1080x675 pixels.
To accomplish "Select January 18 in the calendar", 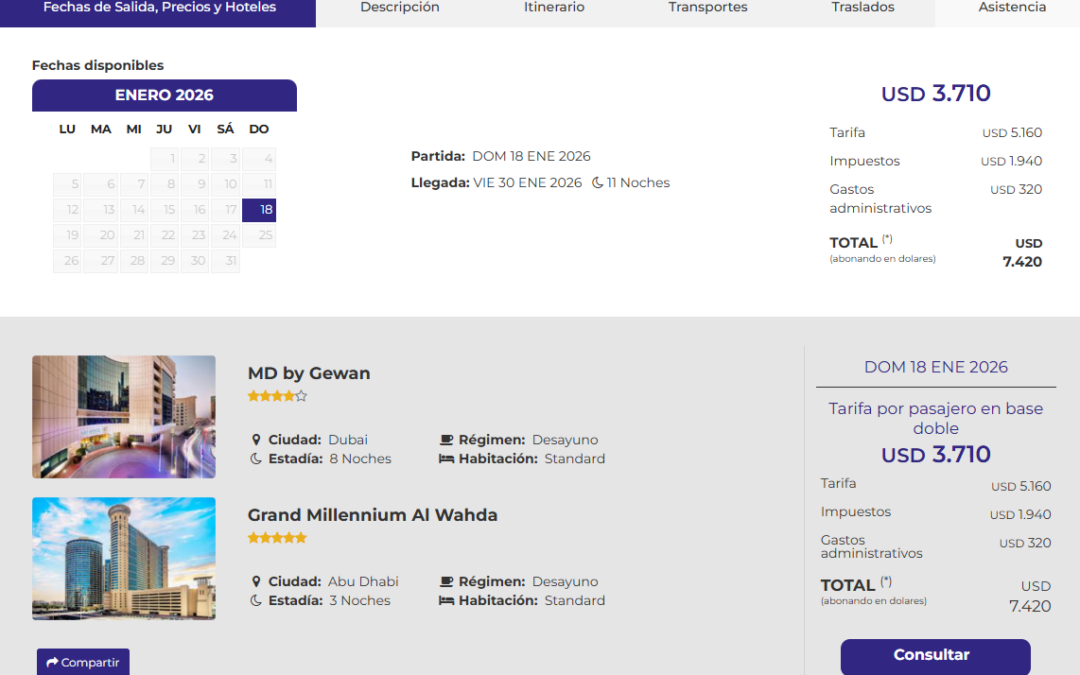I will click(x=259, y=210).
